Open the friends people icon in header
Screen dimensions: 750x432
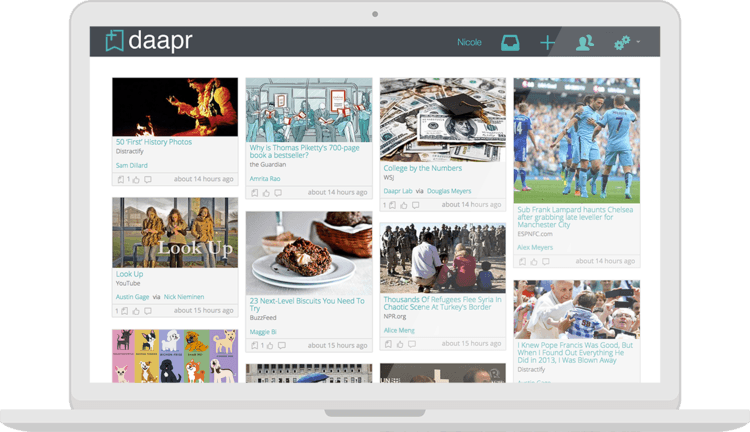point(585,43)
